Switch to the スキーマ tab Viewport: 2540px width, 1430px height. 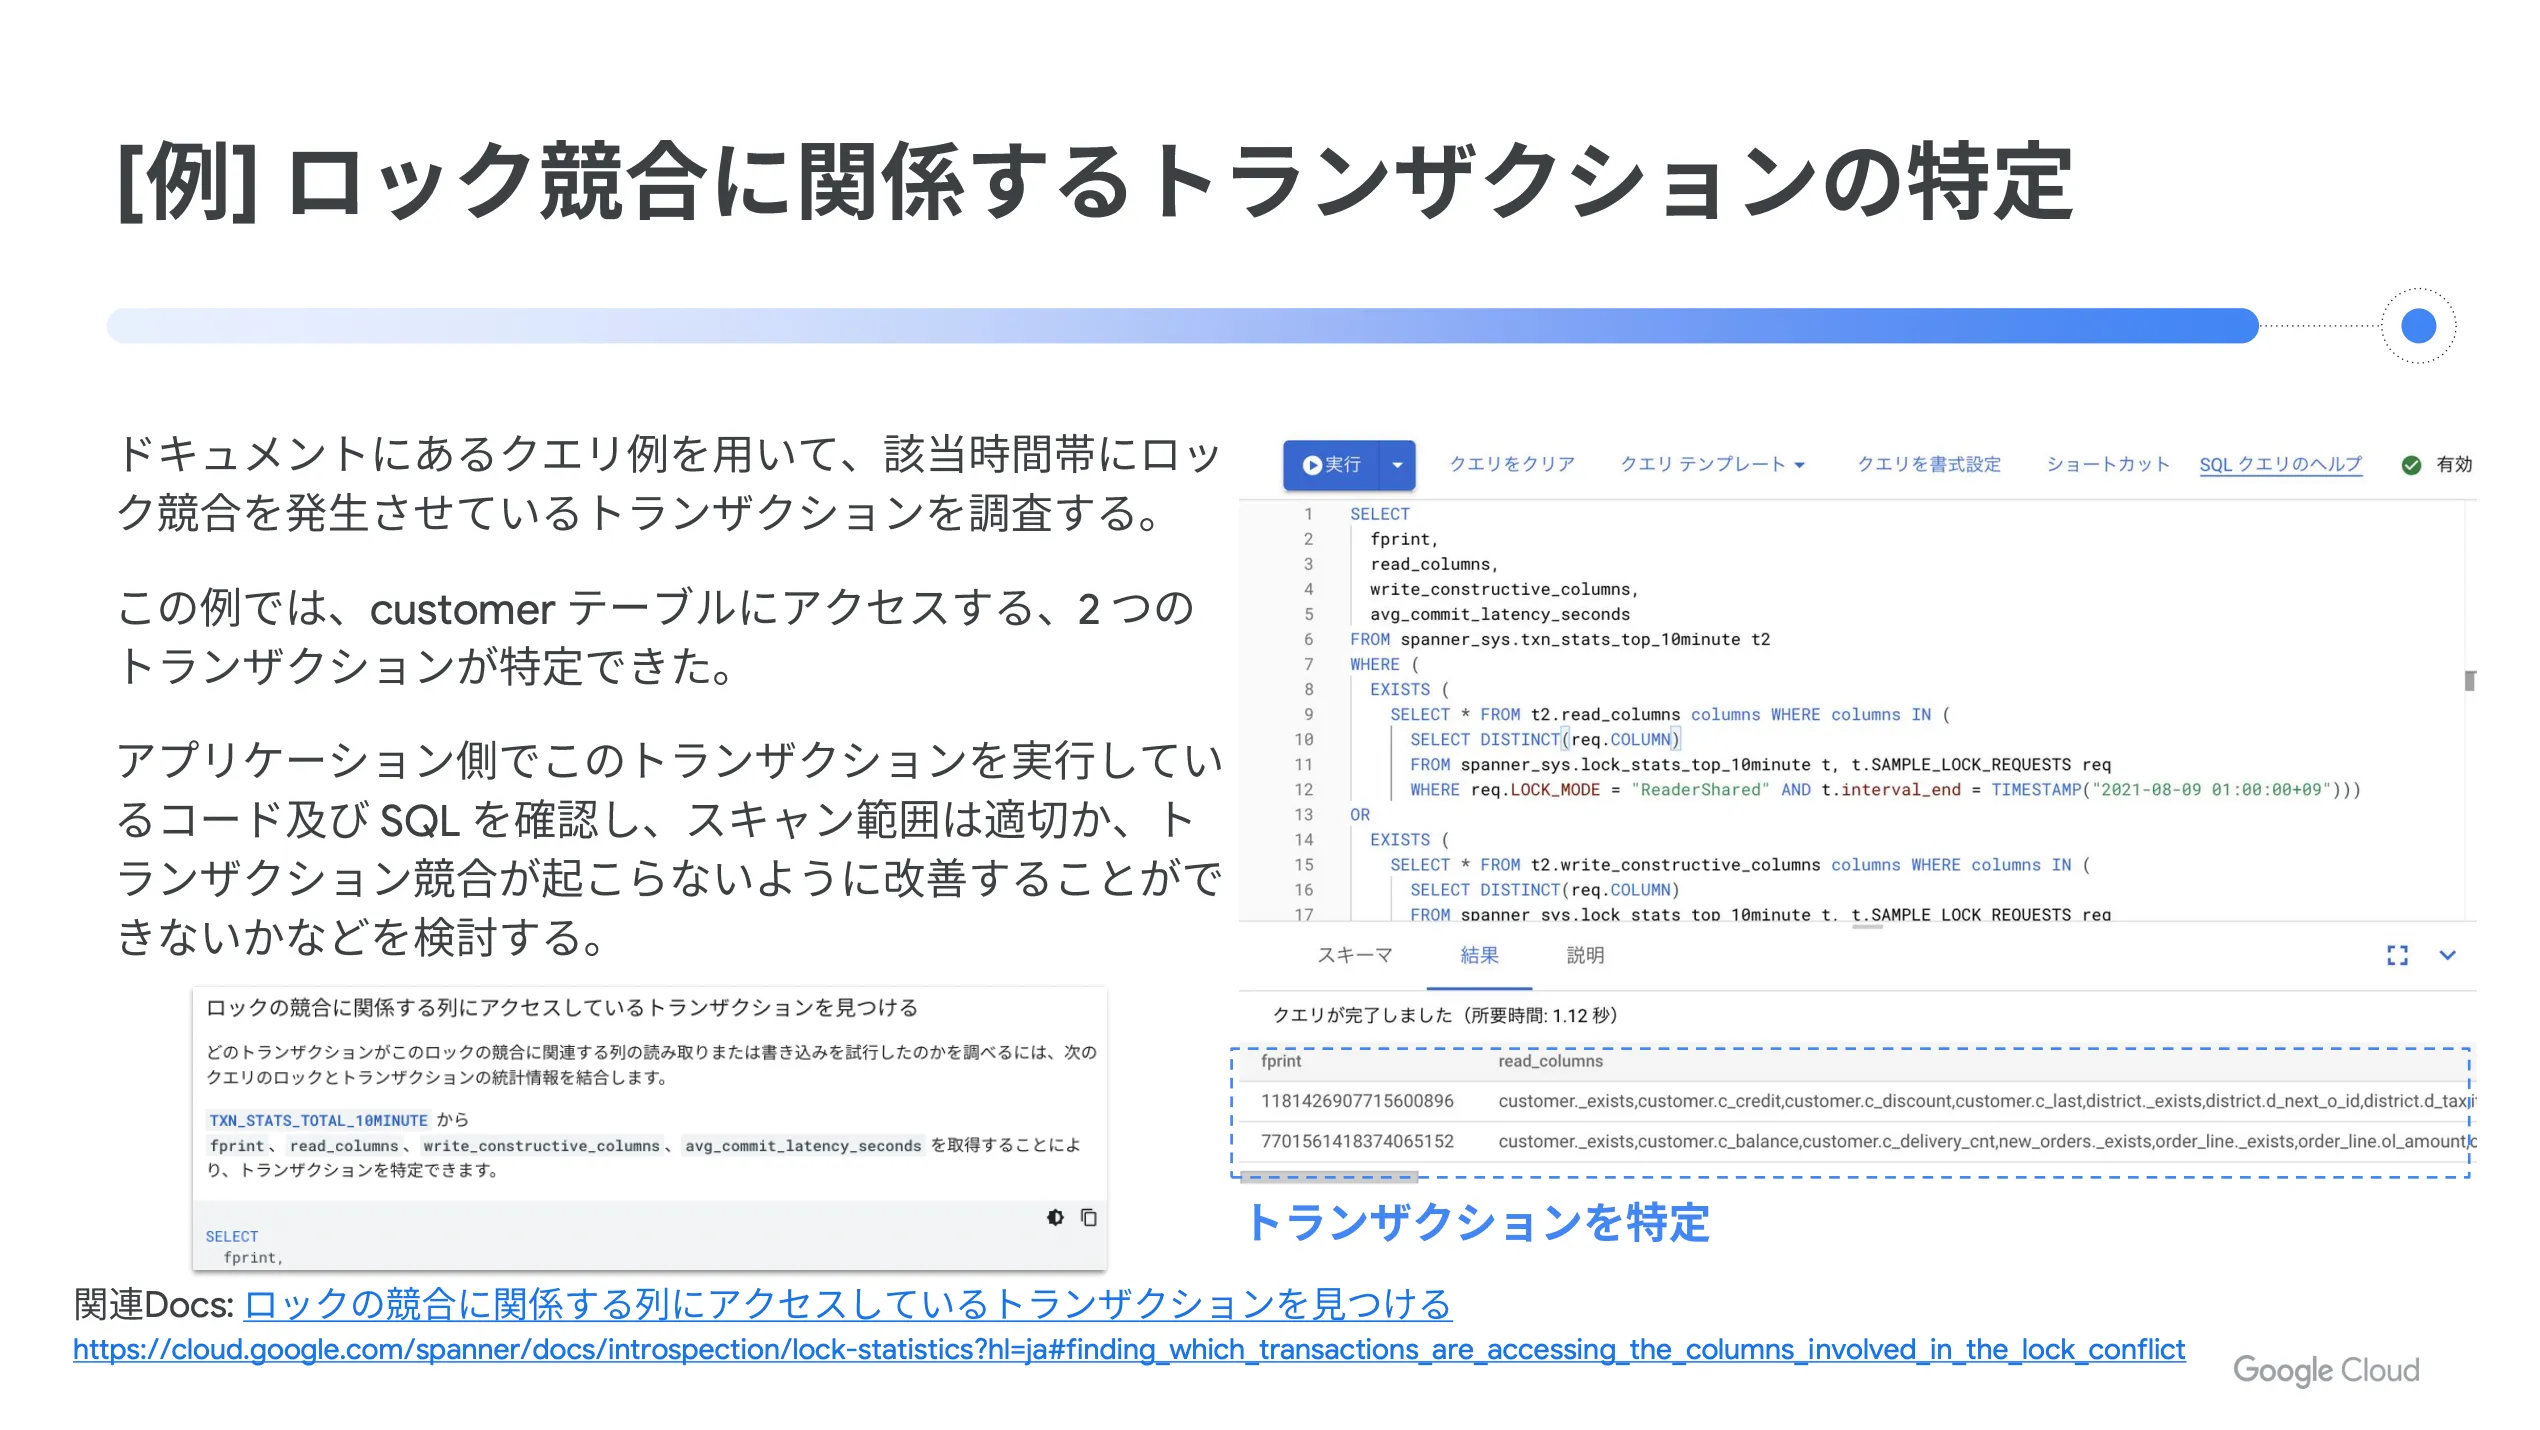pos(1355,955)
